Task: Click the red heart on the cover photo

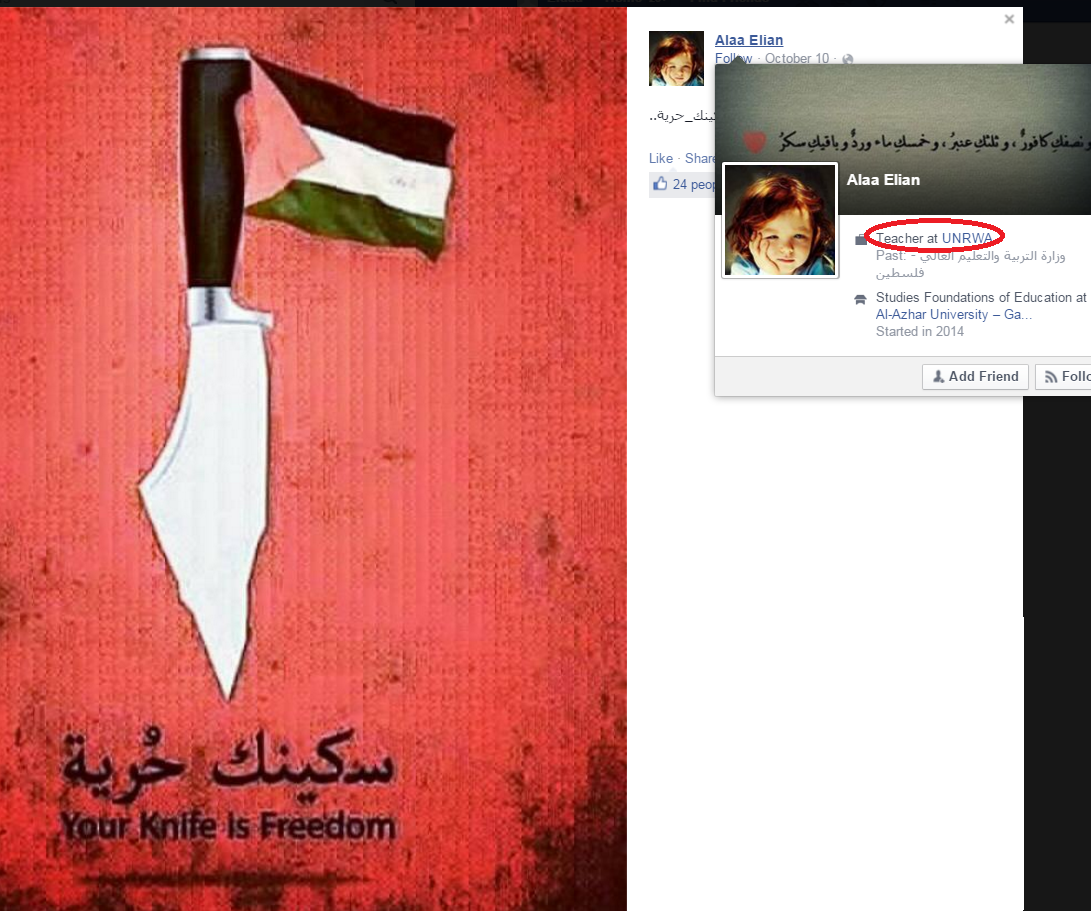Action: point(754,141)
